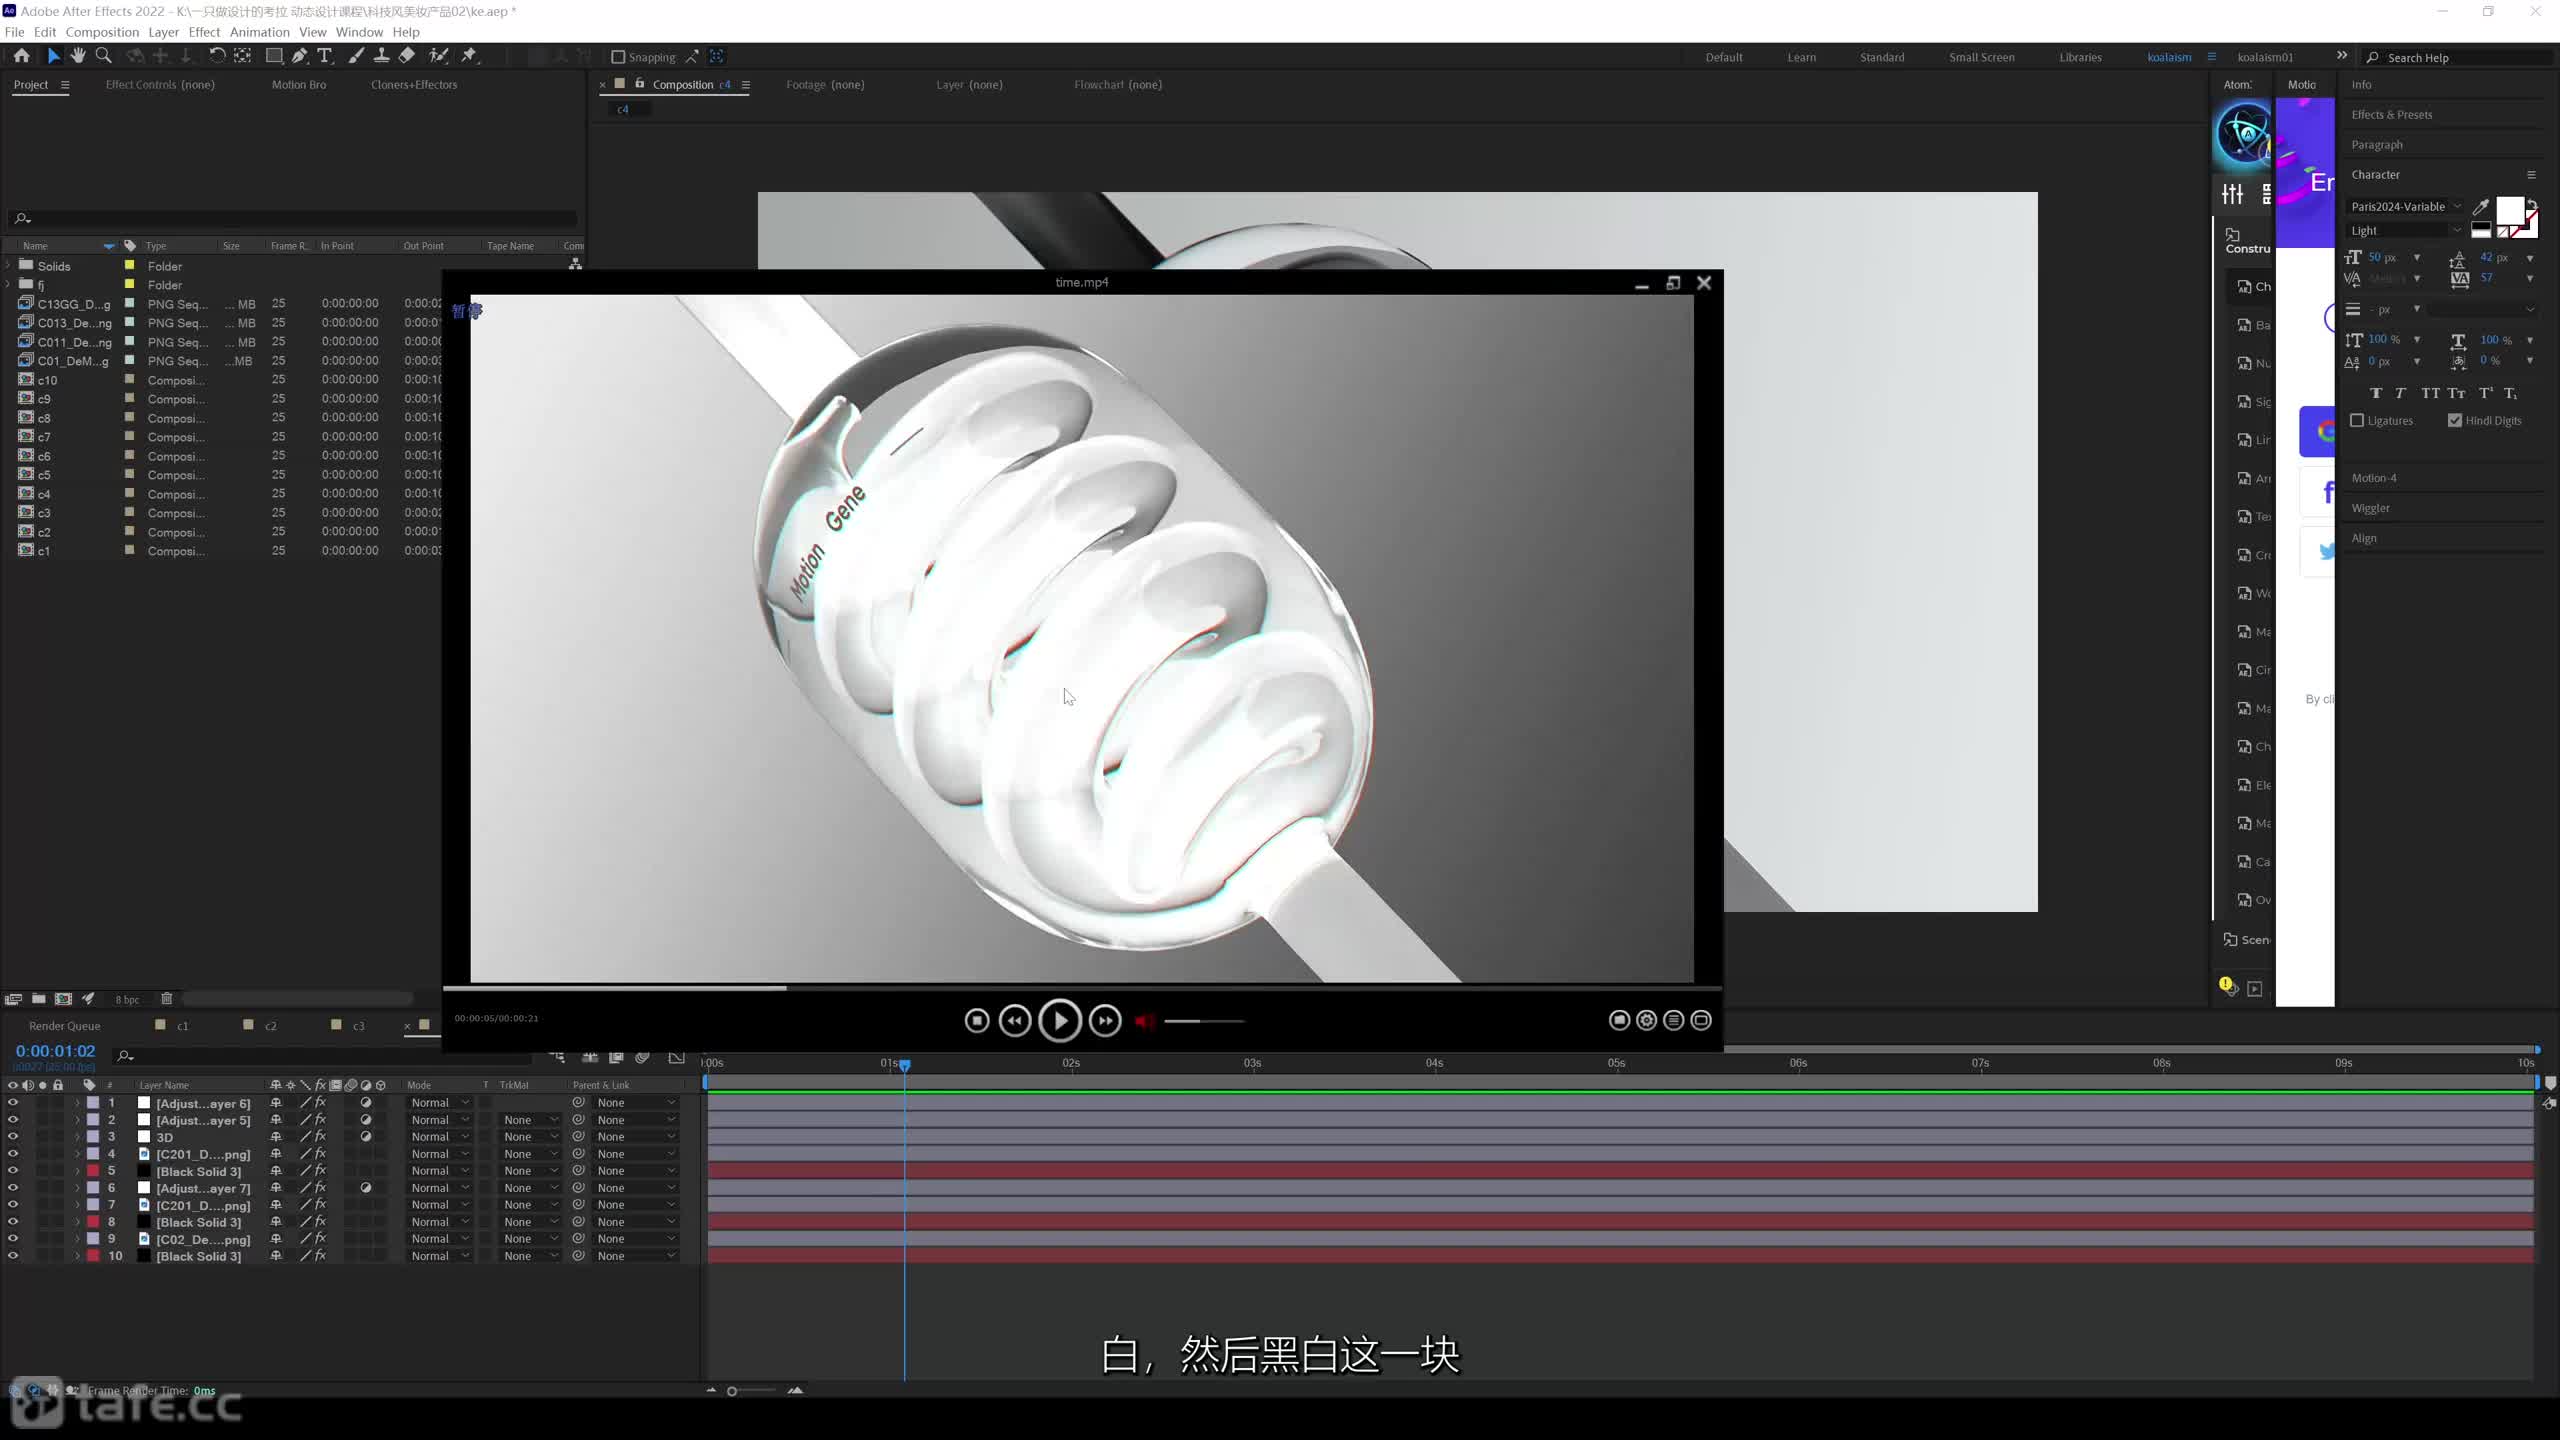Hide layer 5 Black Solid 3
The height and width of the screenshot is (1440, 2560).
13,1171
